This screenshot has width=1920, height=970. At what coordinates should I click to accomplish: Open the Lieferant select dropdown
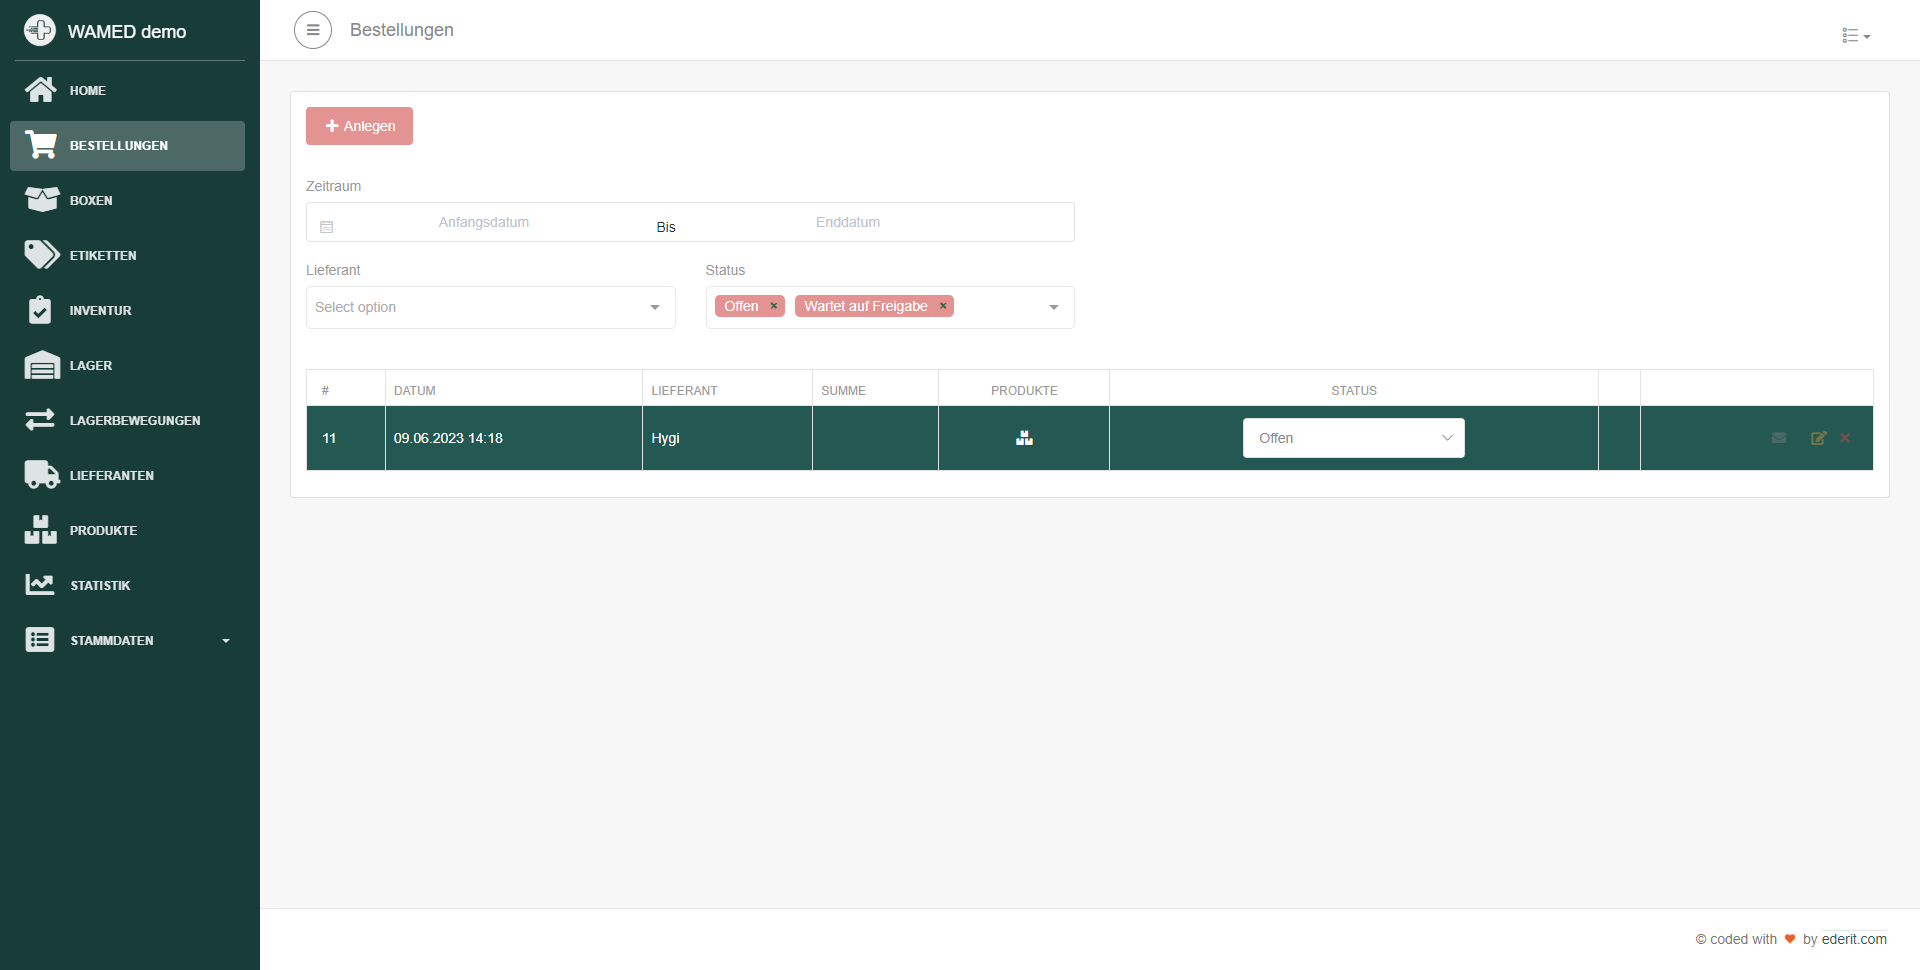click(490, 307)
